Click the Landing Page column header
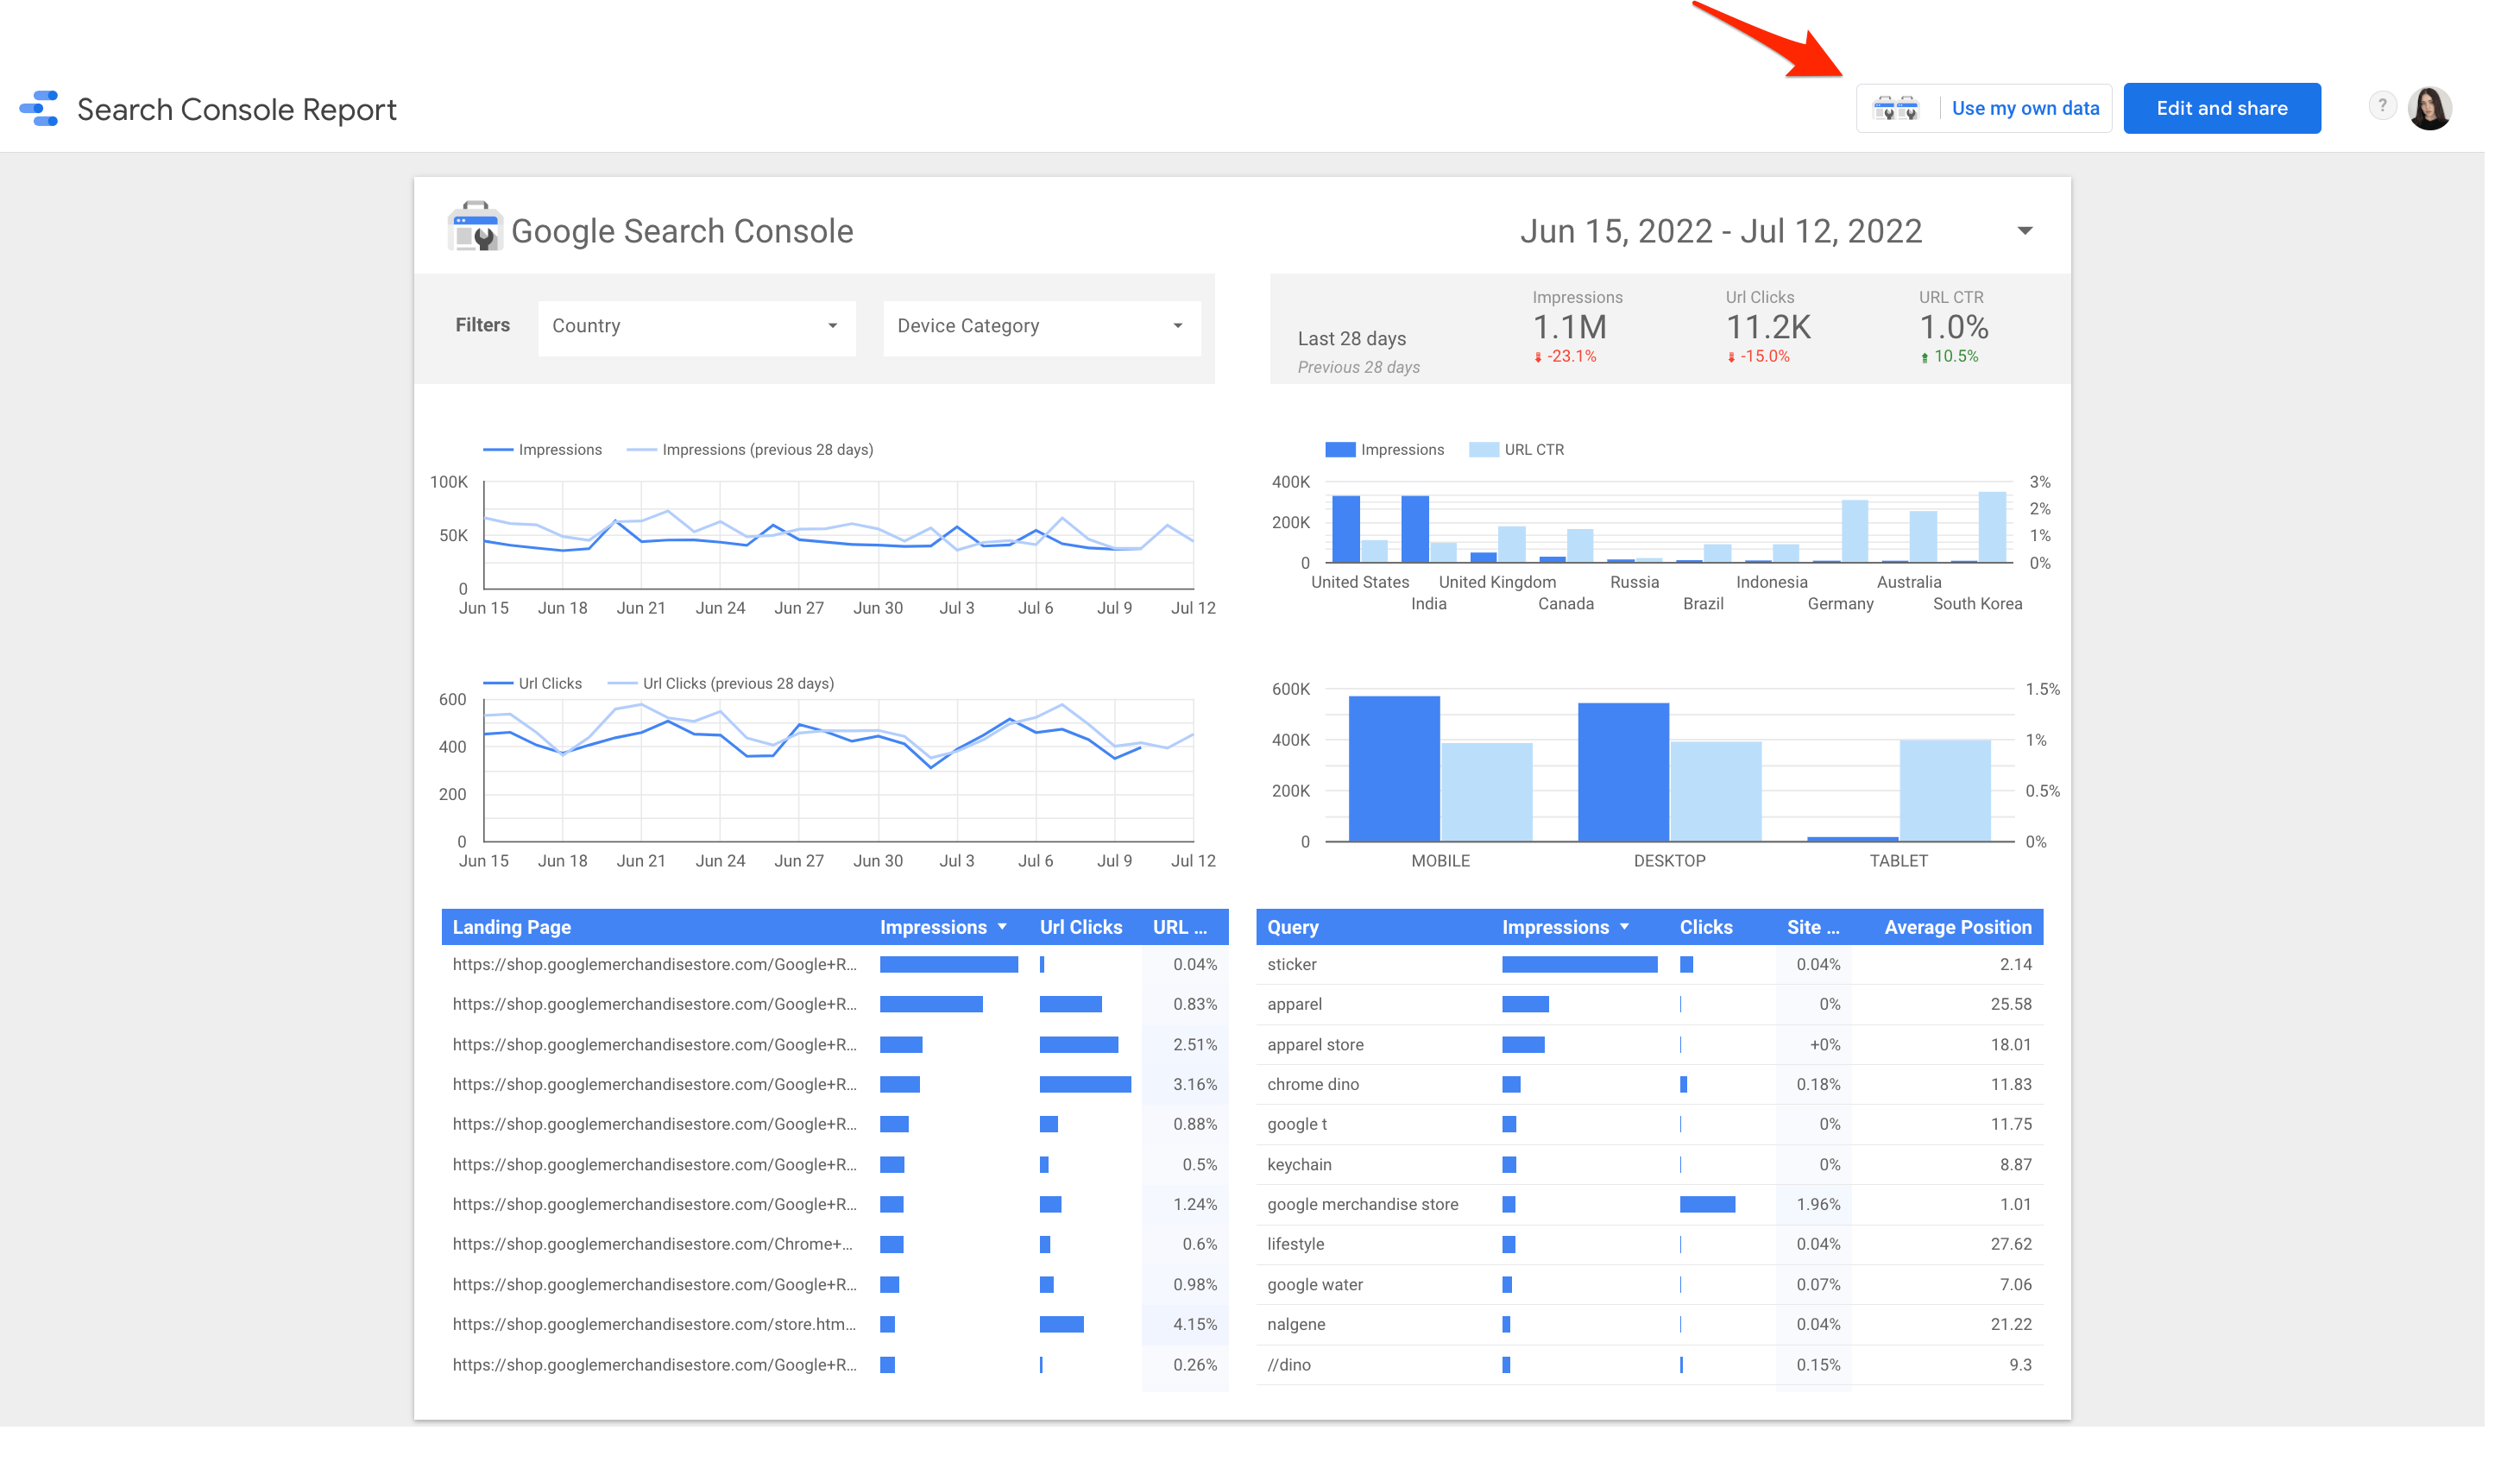This screenshot has width=2520, height=1462. tap(512, 927)
